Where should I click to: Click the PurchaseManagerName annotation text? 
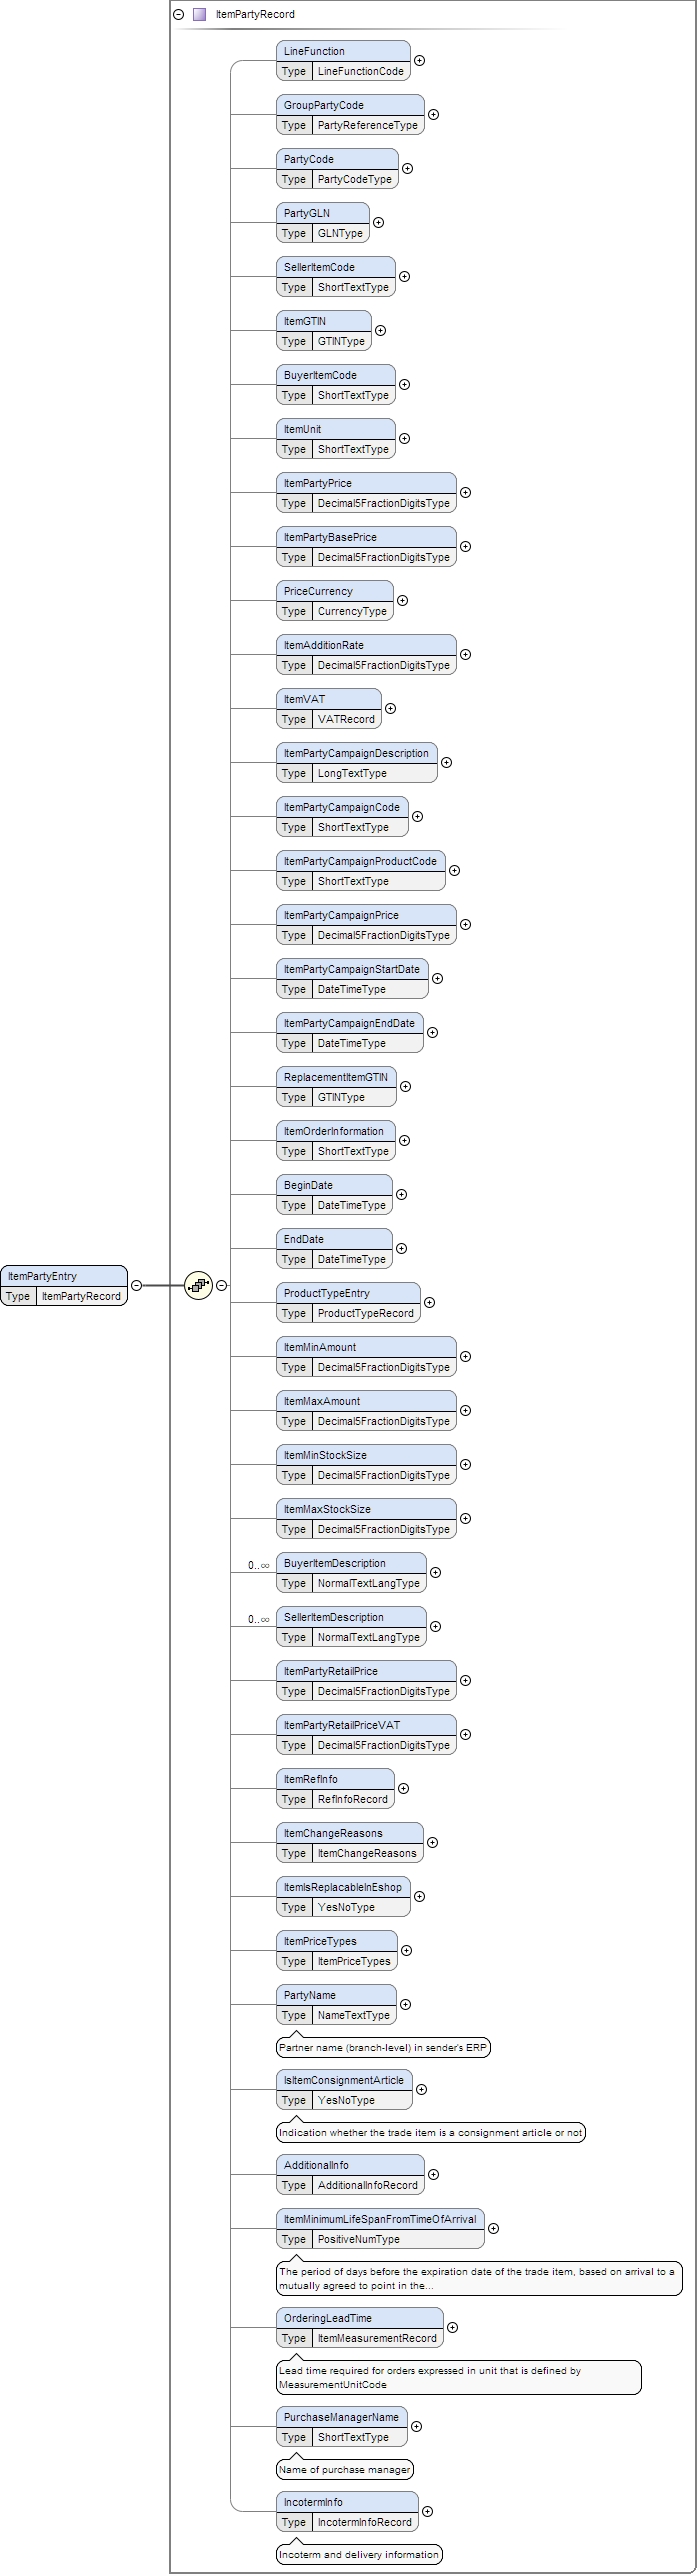point(344,2469)
